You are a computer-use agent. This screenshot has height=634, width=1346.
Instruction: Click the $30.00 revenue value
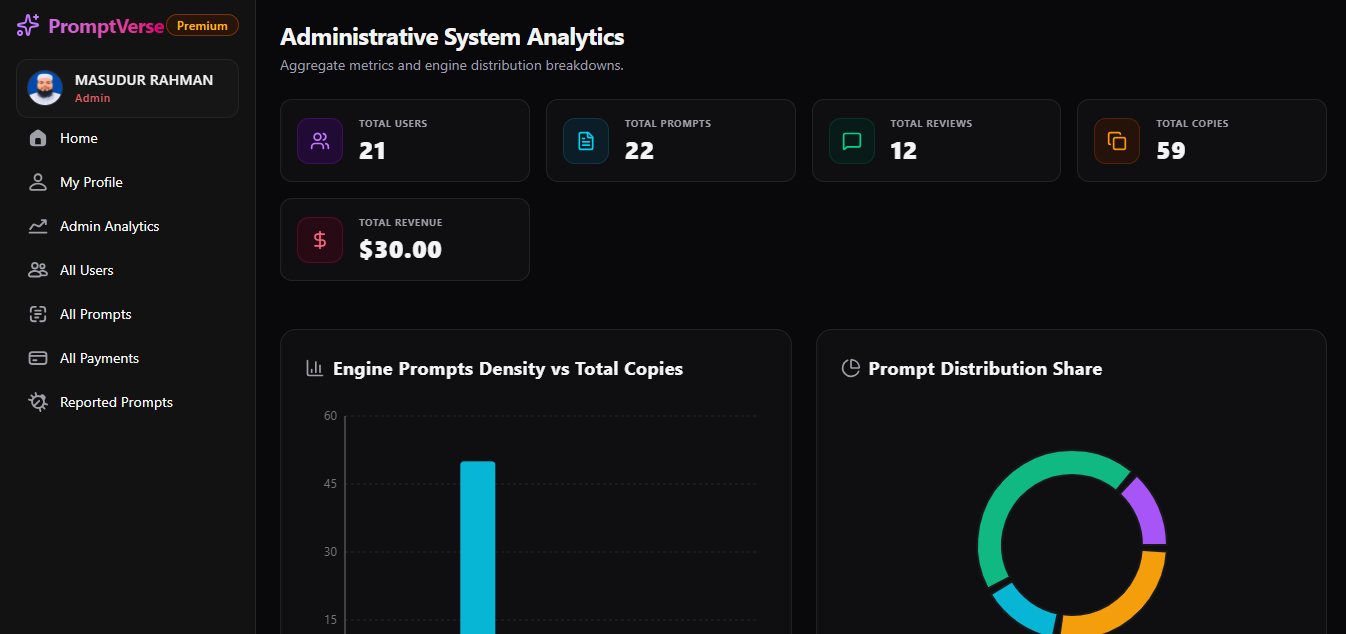click(400, 250)
